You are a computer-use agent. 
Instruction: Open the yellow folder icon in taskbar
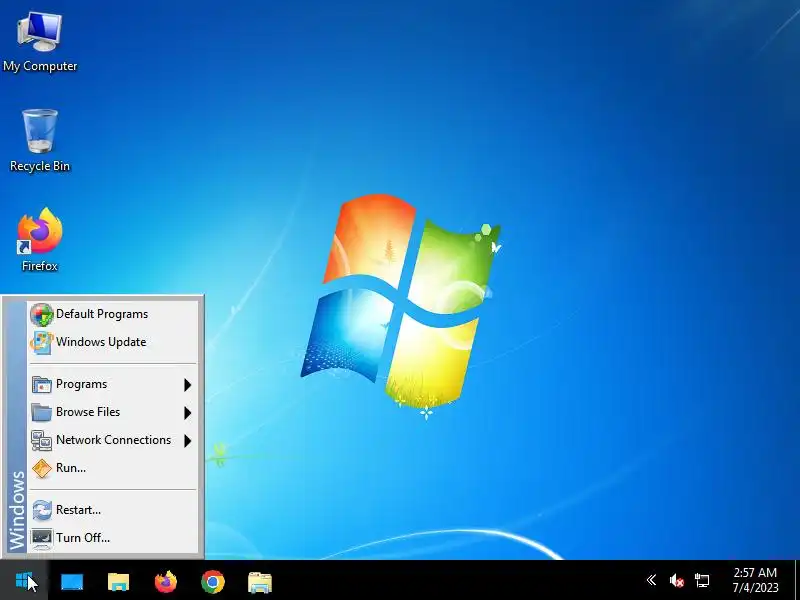point(118,582)
